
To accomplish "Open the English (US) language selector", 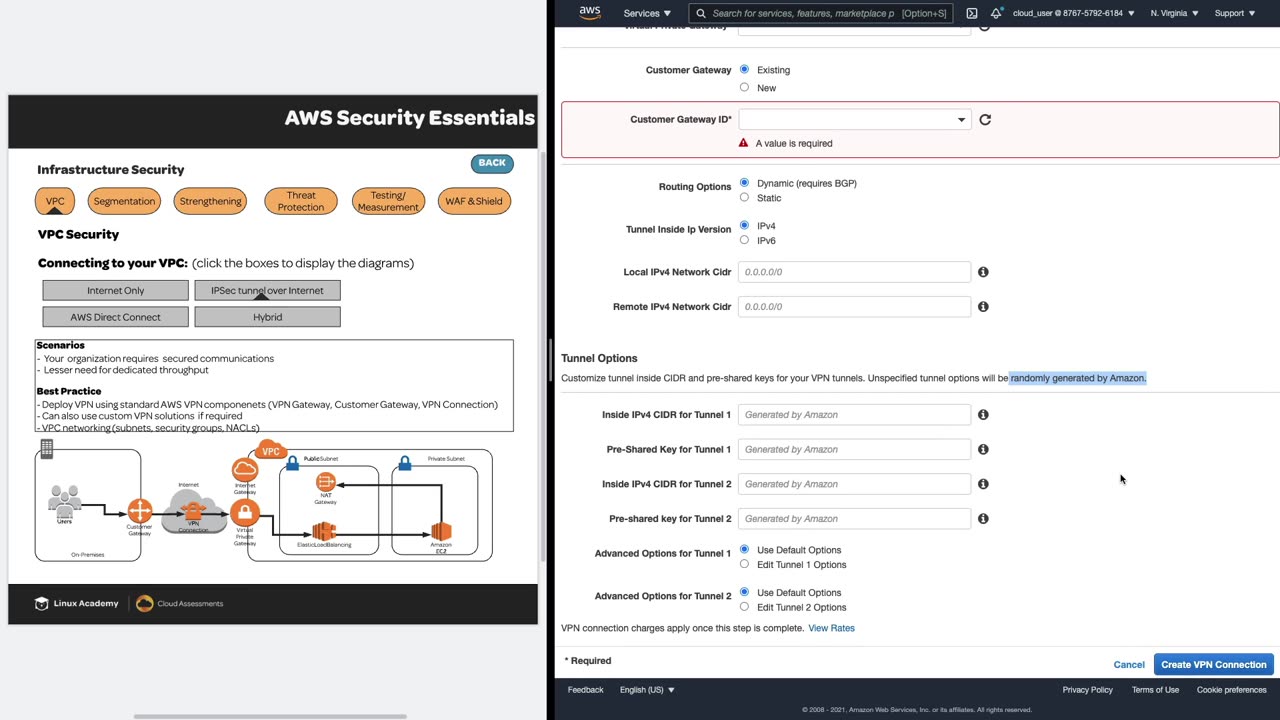I will 647,690.
